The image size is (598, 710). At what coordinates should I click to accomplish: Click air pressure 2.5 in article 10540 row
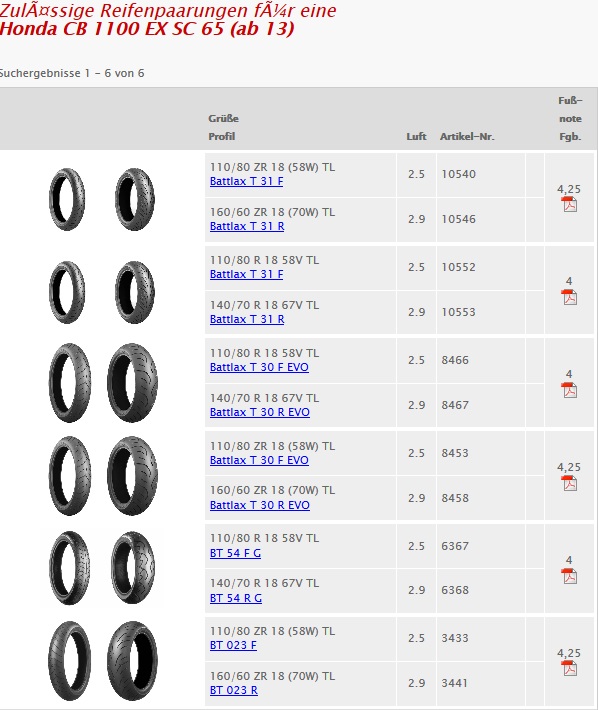click(x=416, y=174)
